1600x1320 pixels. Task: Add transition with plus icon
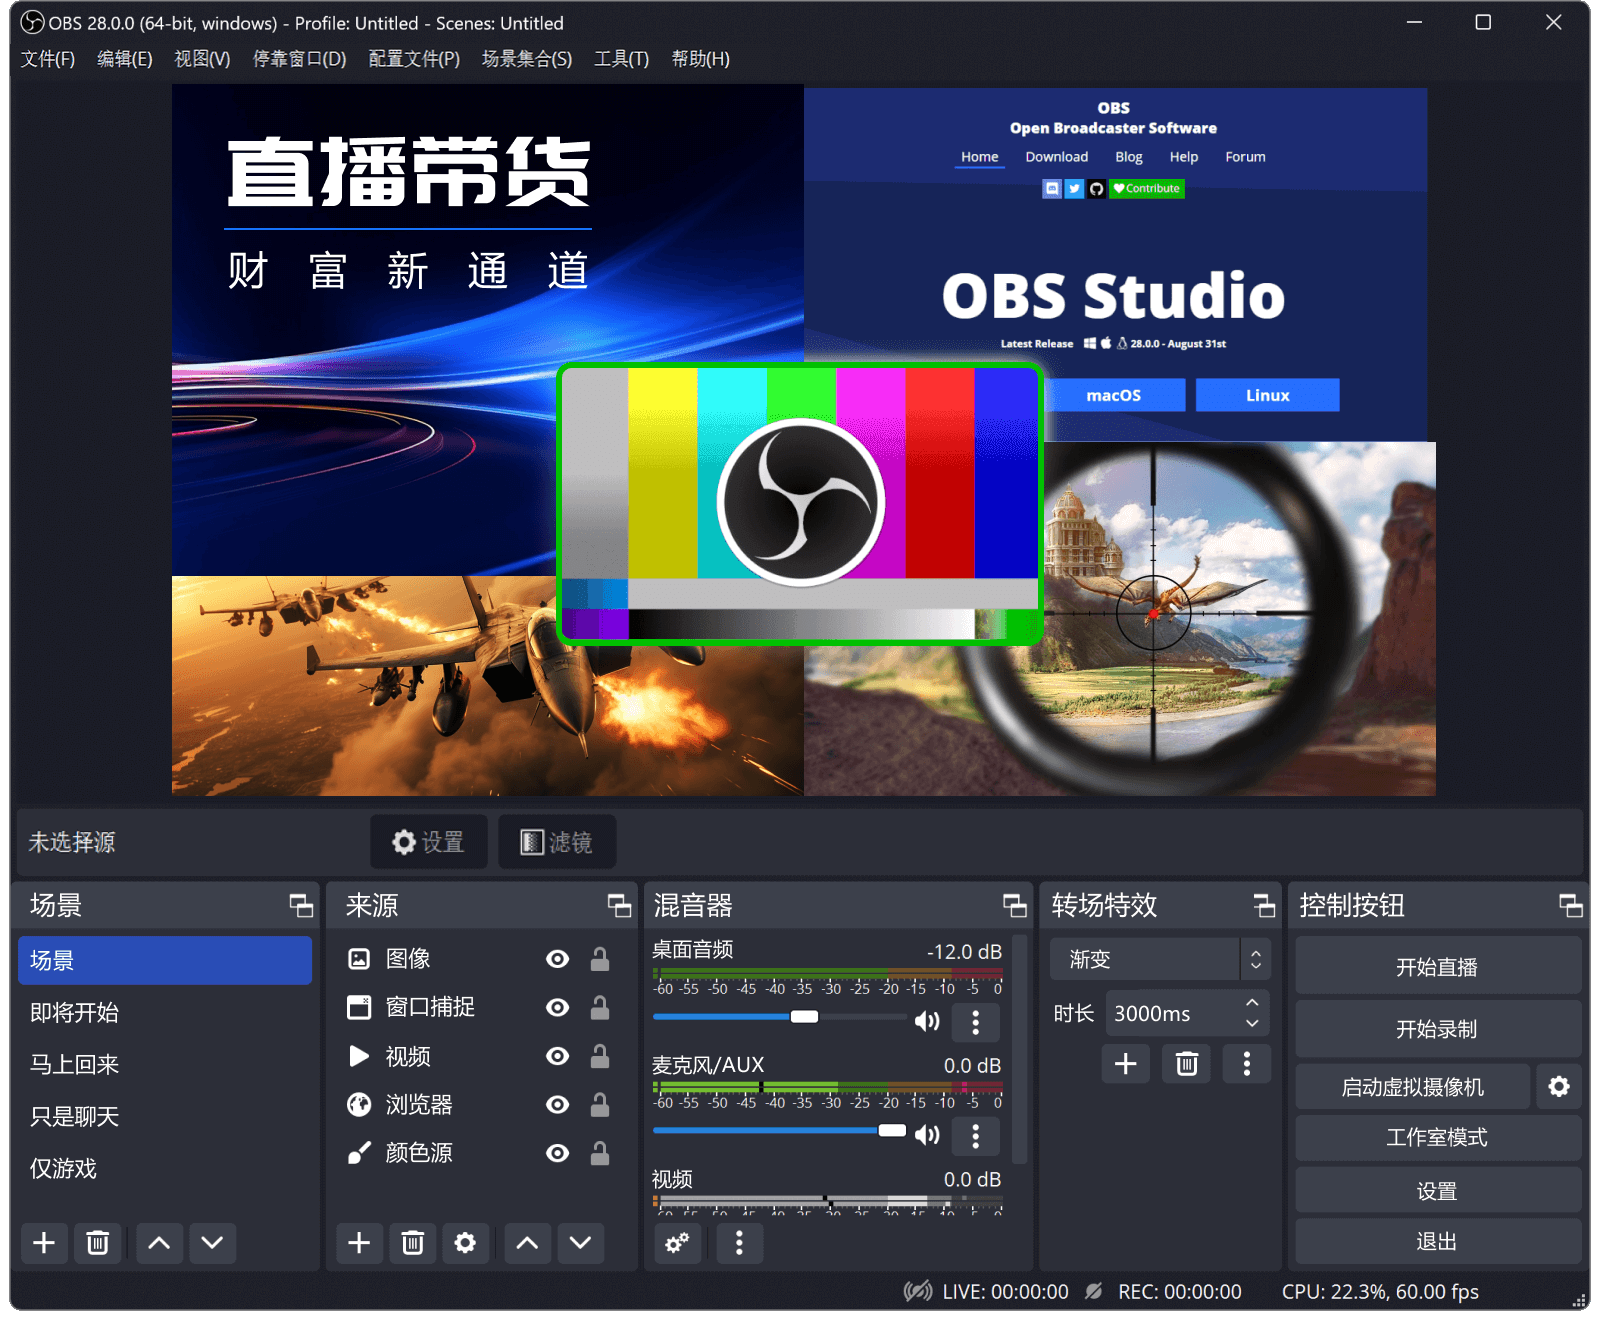(x=1126, y=1063)
